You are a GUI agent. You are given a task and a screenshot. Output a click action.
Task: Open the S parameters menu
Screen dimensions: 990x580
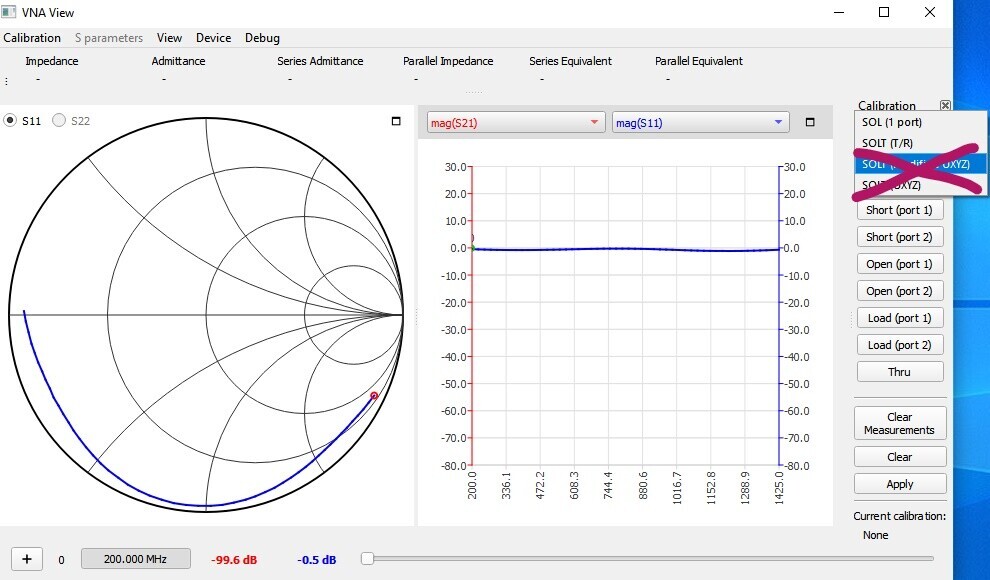coord(109,38)
